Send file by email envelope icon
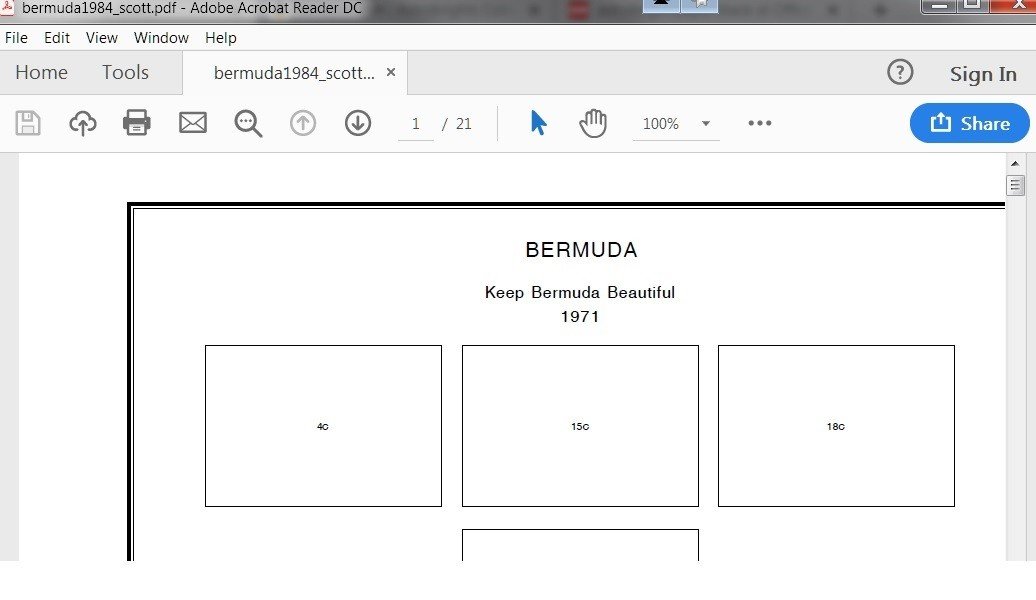 point(192,123)
